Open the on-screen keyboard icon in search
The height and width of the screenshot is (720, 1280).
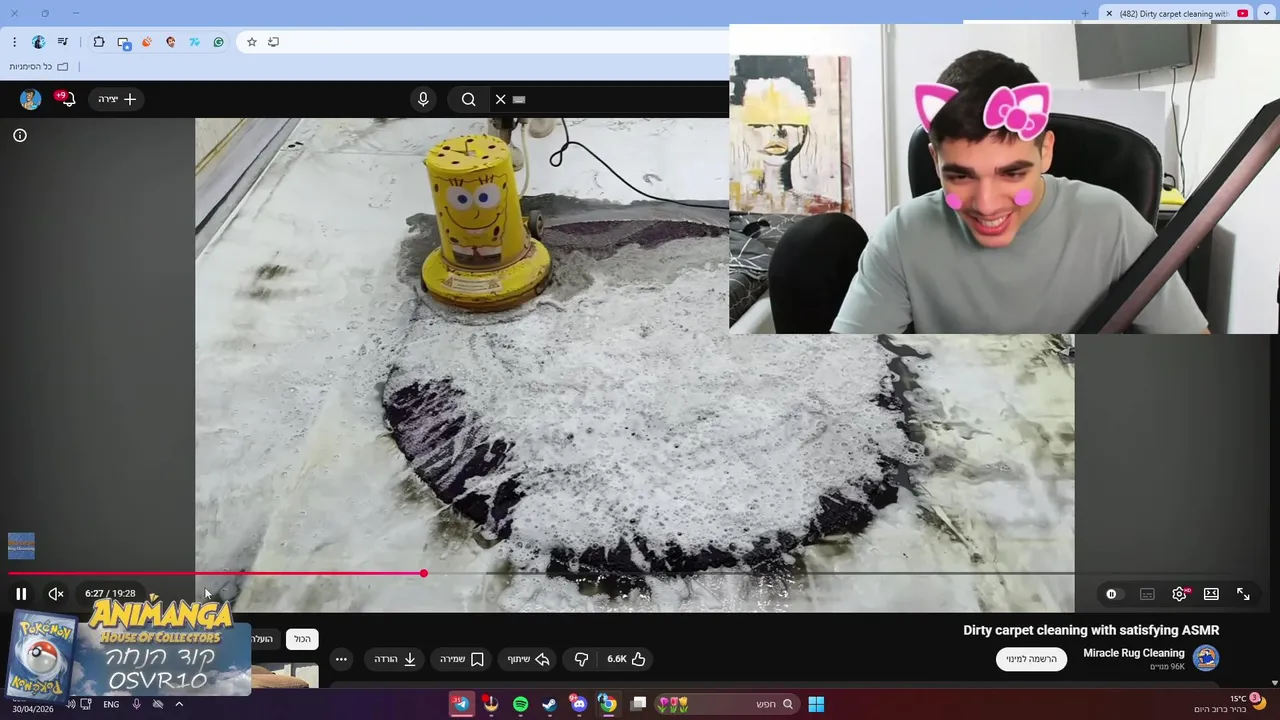coord(519,99)
